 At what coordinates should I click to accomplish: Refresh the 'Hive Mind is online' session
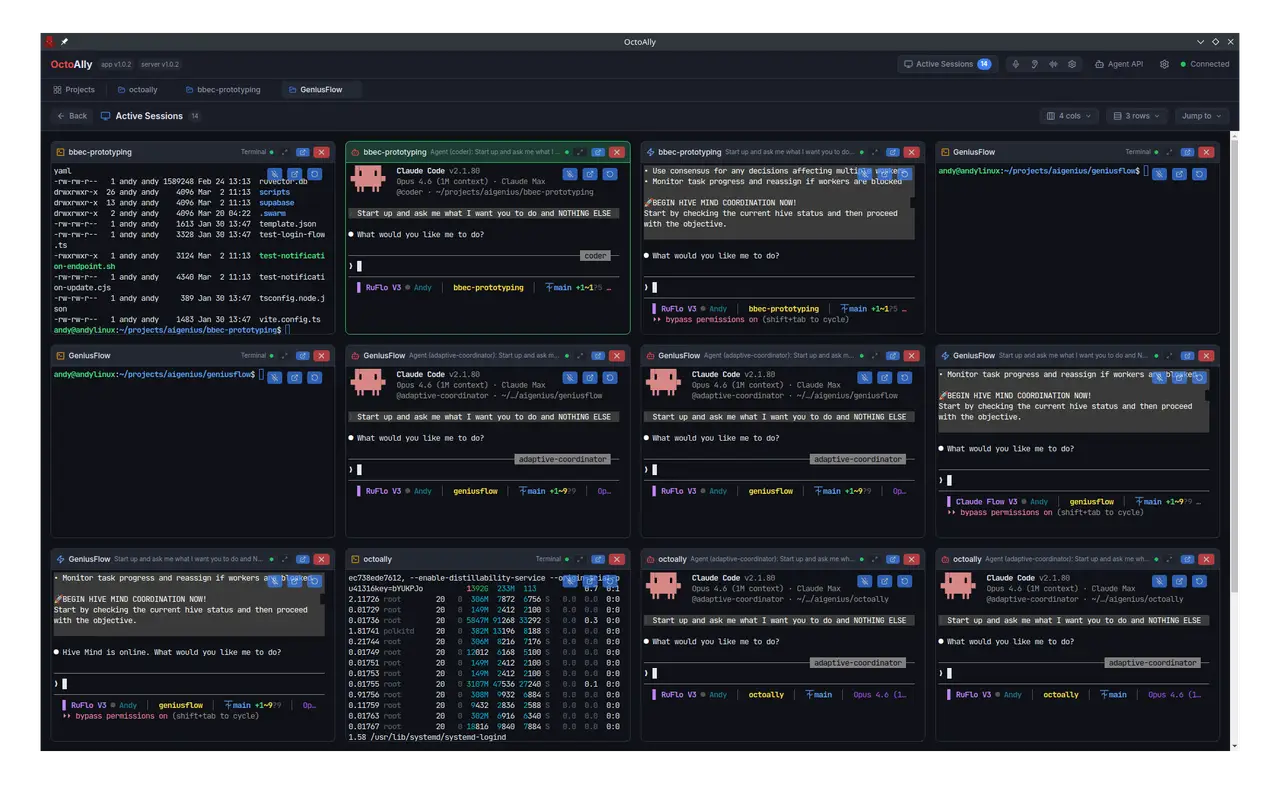pos(314,581)
